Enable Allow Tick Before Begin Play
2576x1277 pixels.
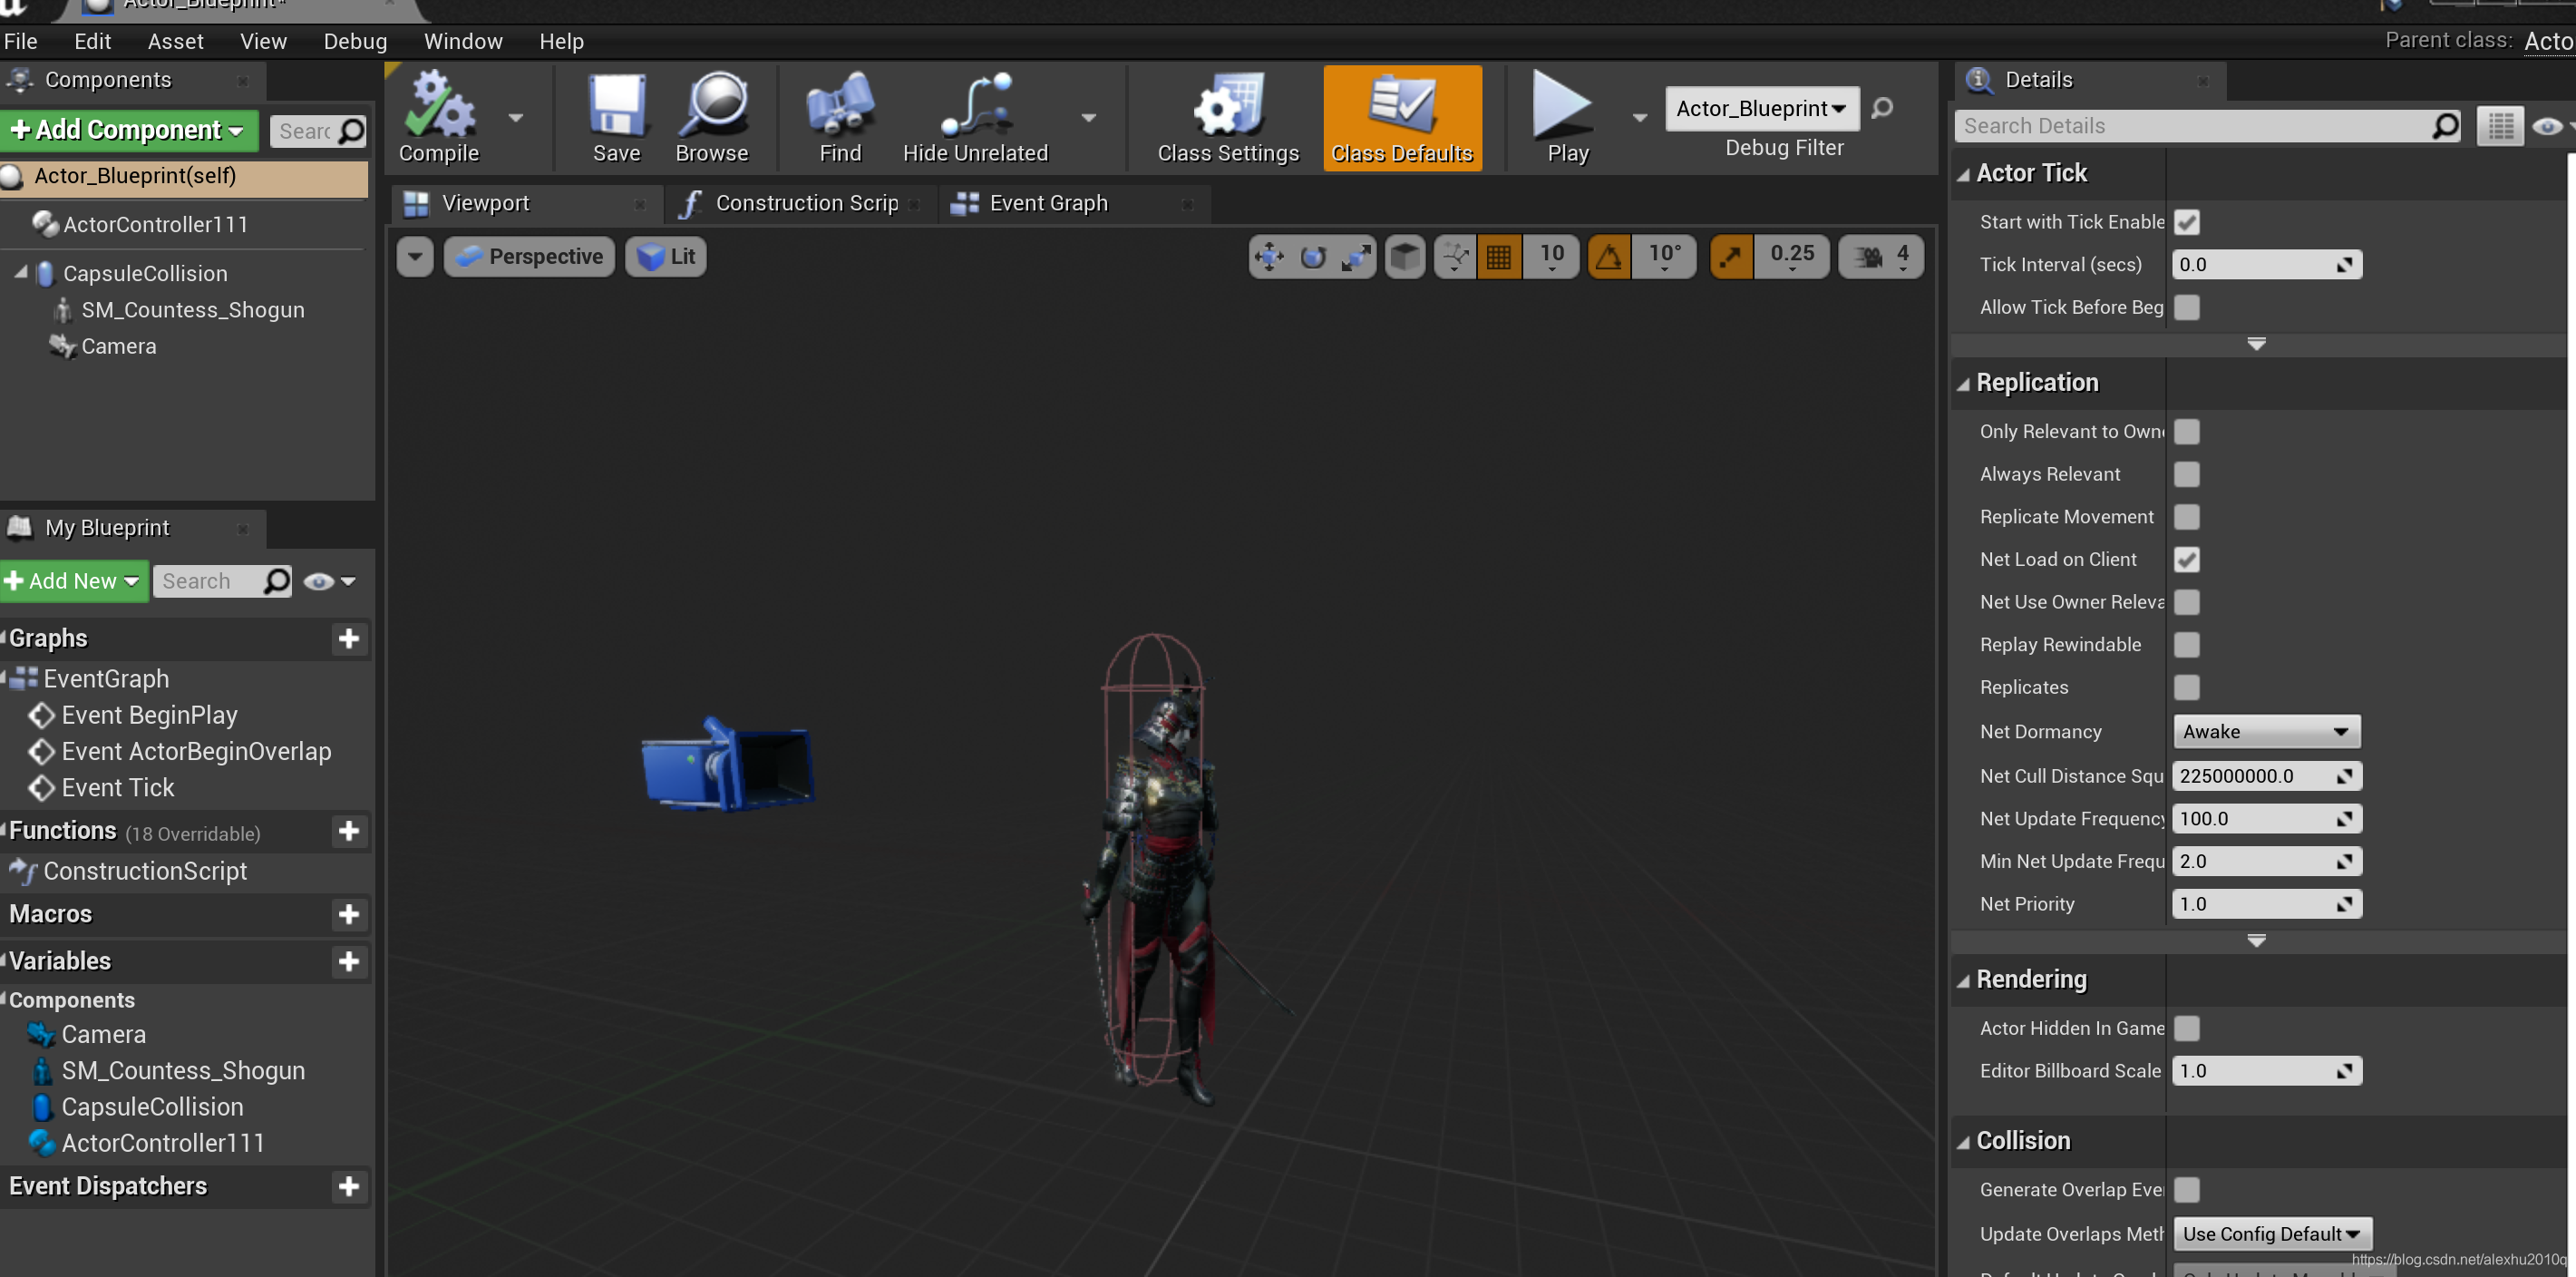tap(2187, 307)
